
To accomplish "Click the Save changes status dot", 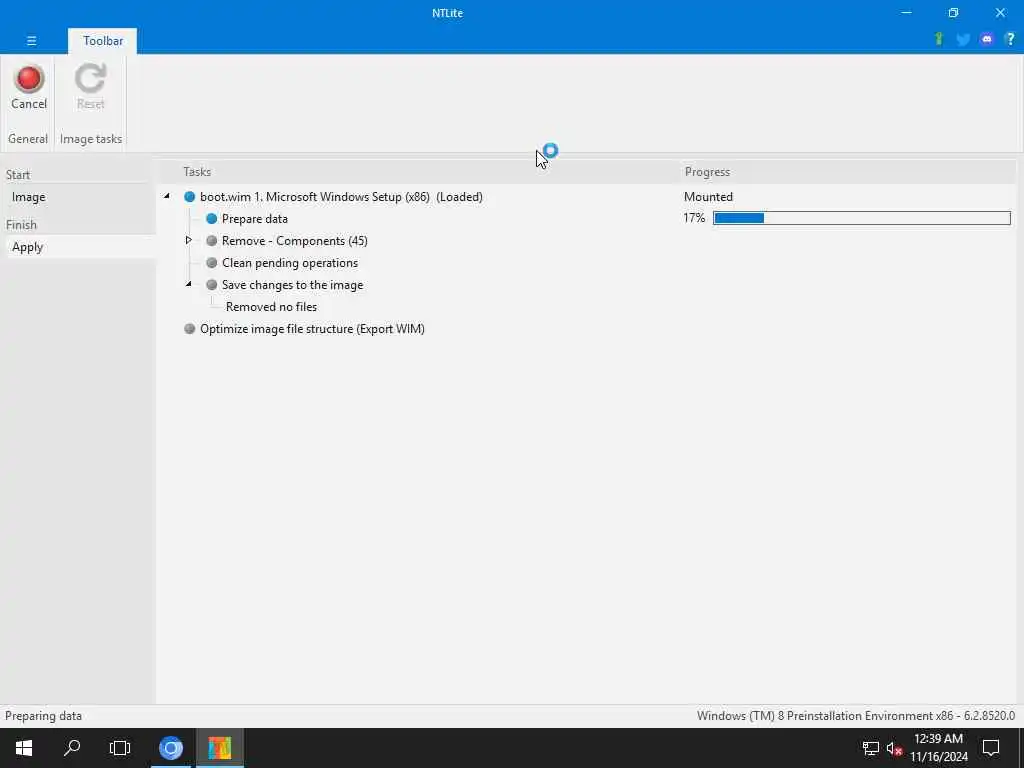I will click(x=212, y=285).
